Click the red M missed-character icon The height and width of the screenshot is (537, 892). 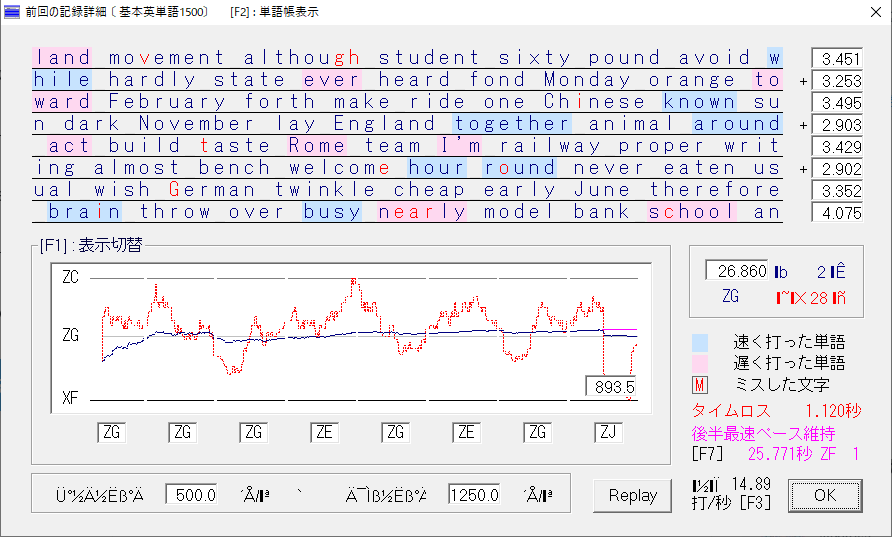pyautogui.click(x=700, y=385)
